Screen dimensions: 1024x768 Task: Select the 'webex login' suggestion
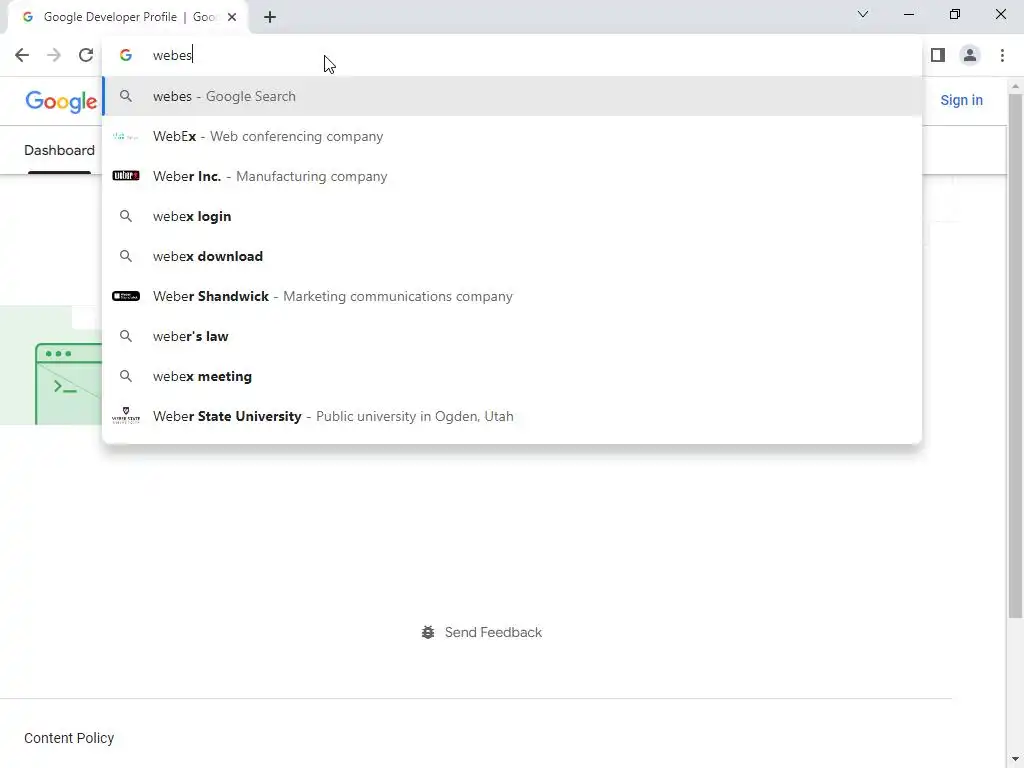pos(512,216)
